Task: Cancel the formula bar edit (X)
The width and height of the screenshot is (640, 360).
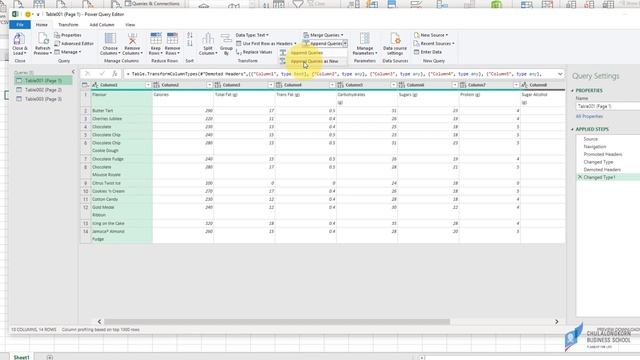Action: point(87,74)
